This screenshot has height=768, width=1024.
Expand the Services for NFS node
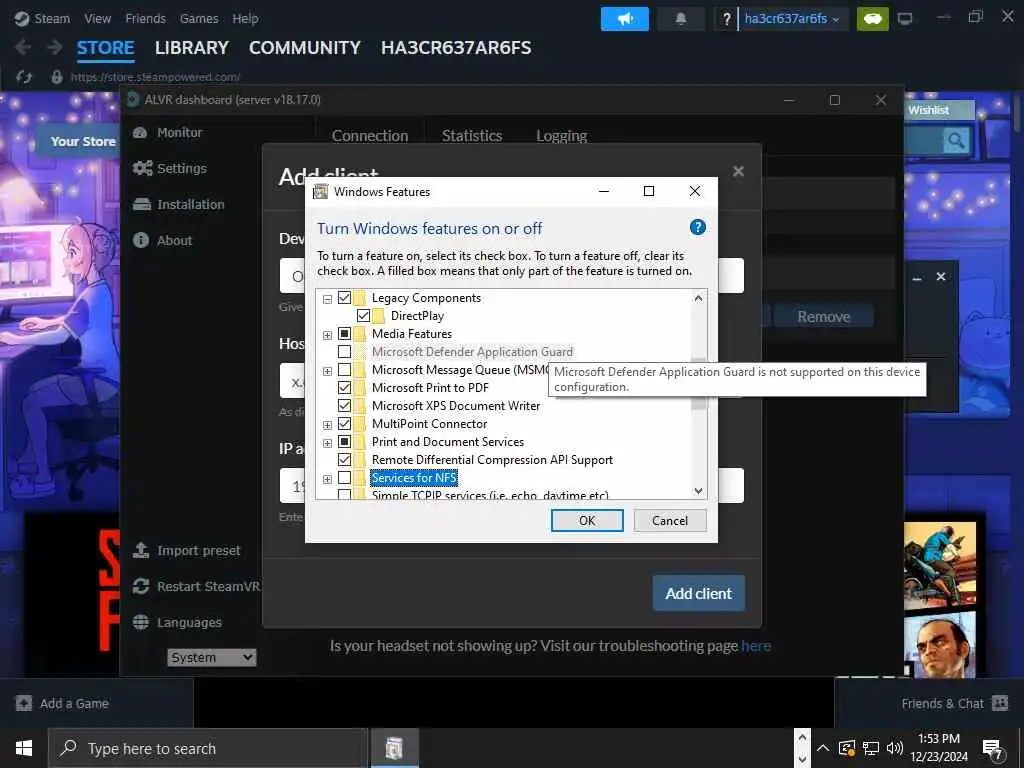coord(327,479)
